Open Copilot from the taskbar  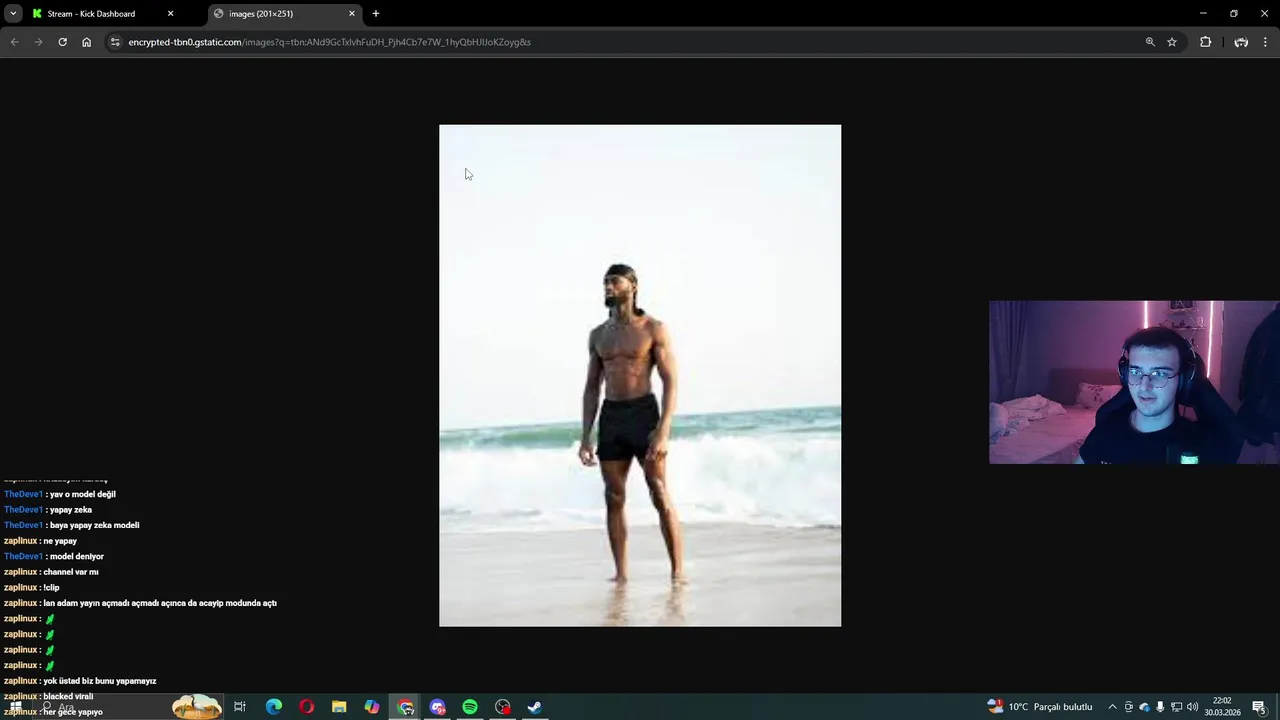coord(372,707)
